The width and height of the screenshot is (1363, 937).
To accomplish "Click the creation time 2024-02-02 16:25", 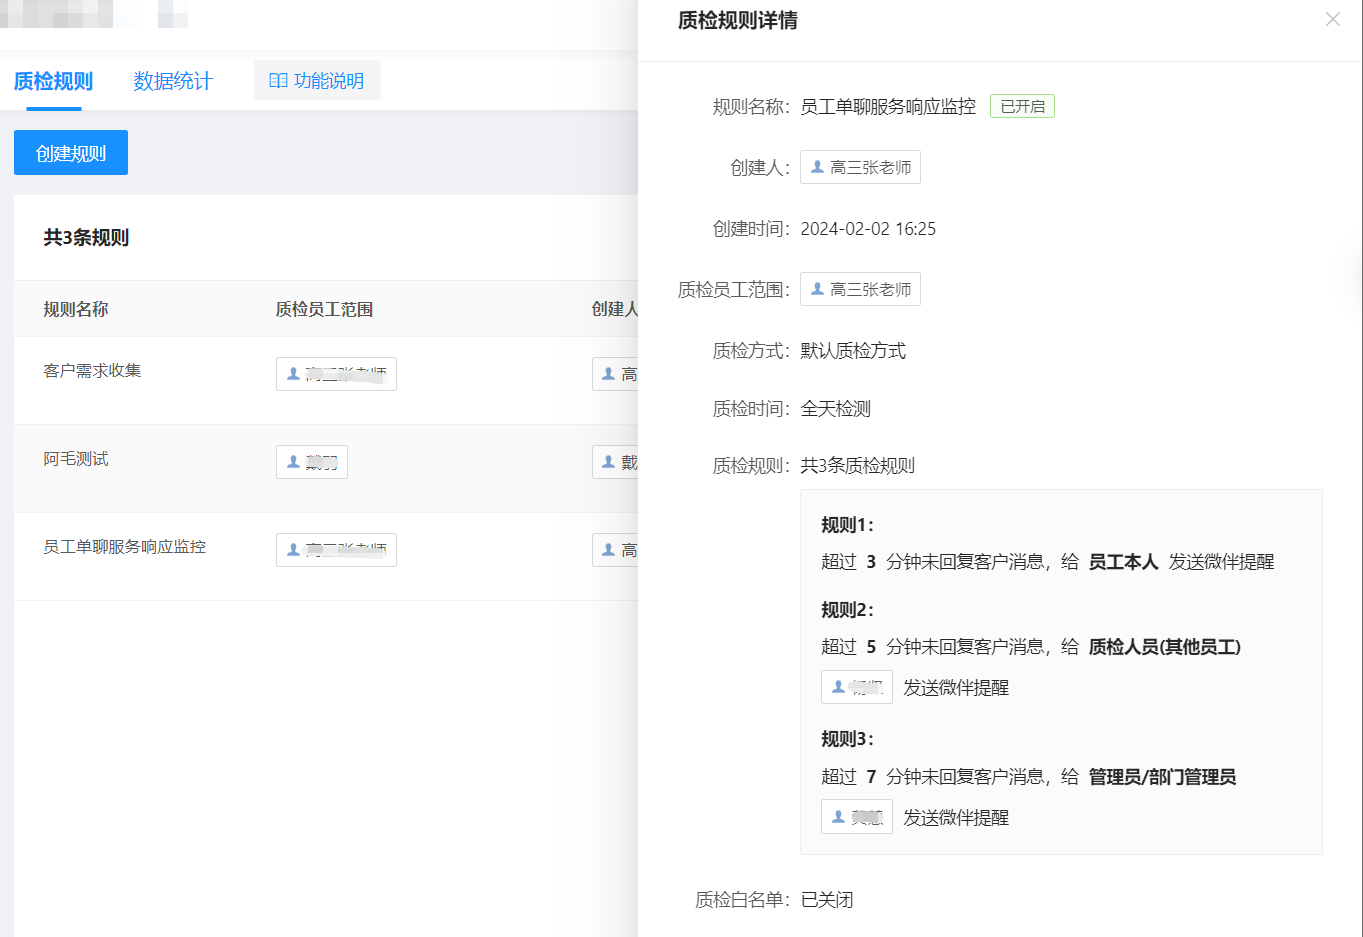I will [x=868, y=229].
